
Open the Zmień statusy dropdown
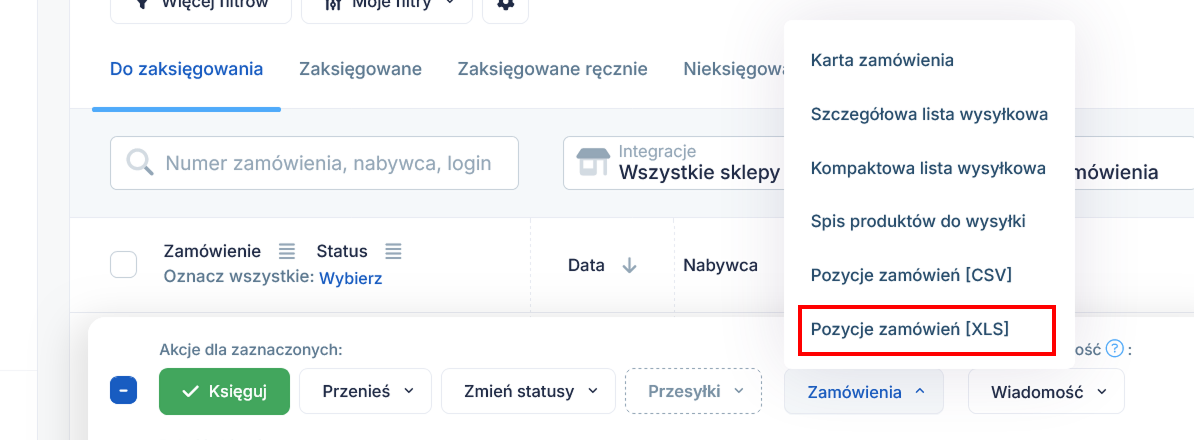pyautogui.click(x=528, y=391)
